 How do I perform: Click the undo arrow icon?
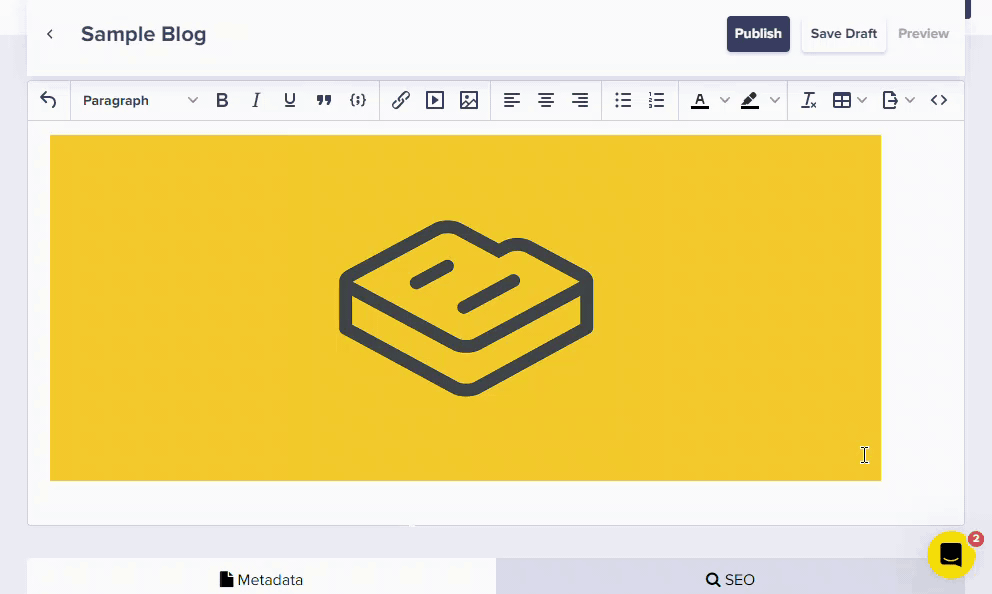click(x=48, y=100)
